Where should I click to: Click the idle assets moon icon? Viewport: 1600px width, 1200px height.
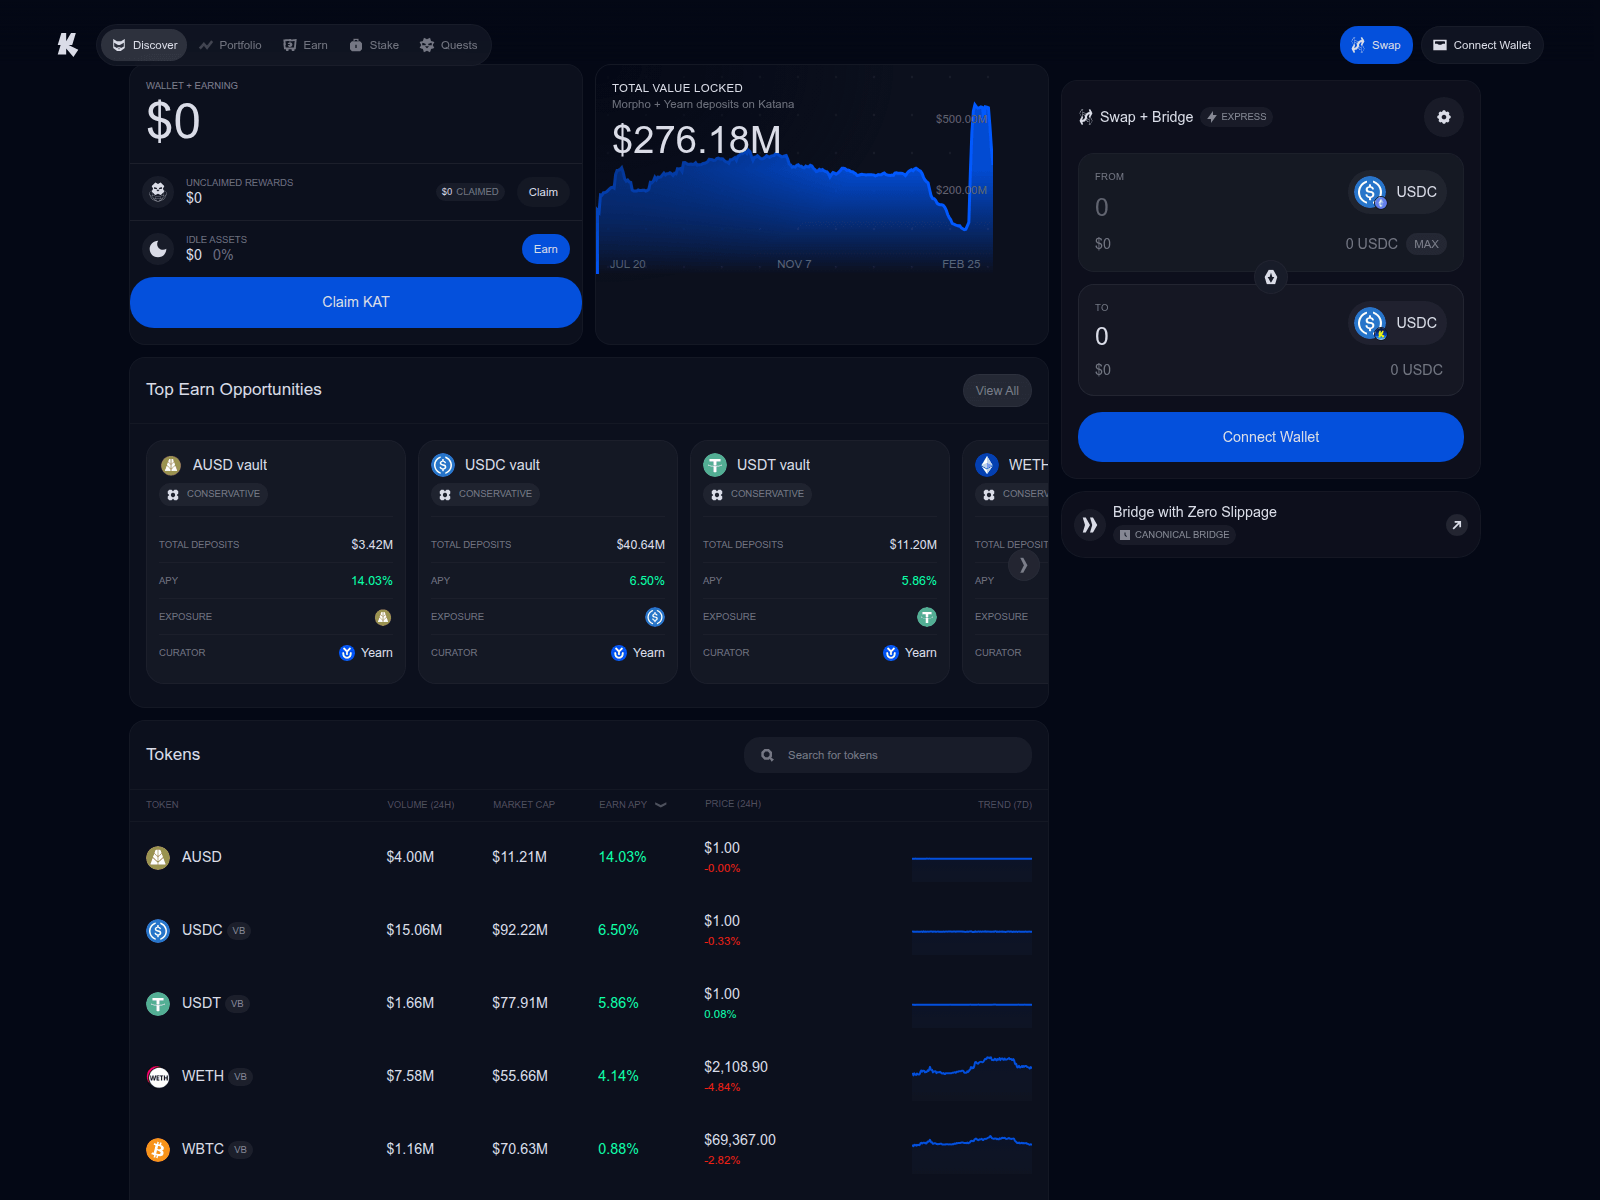pyautogui.click(x=158, y=248)
